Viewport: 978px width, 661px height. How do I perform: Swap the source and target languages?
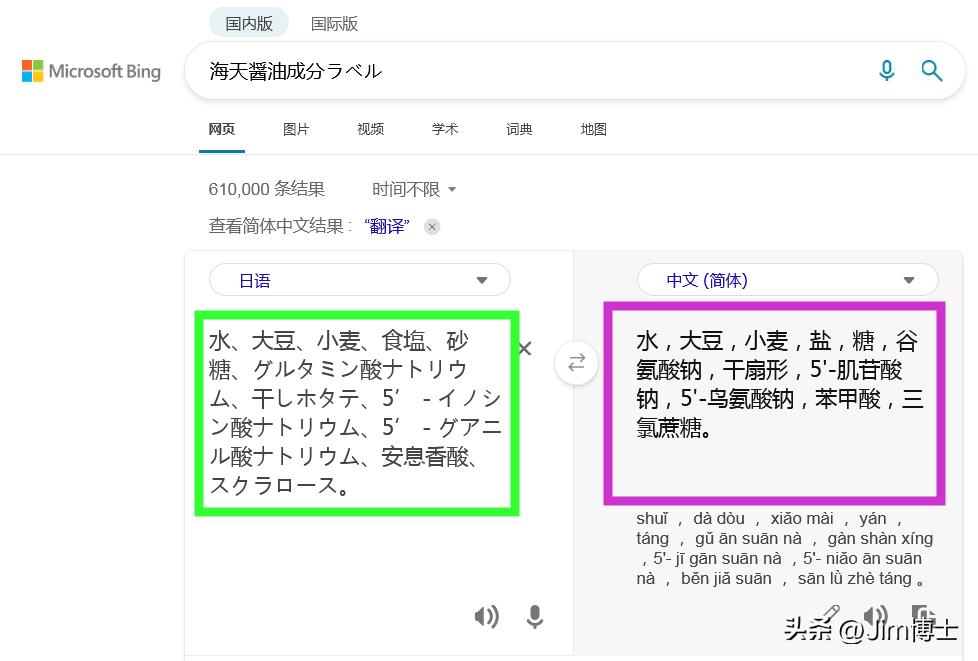coord(576,363)
